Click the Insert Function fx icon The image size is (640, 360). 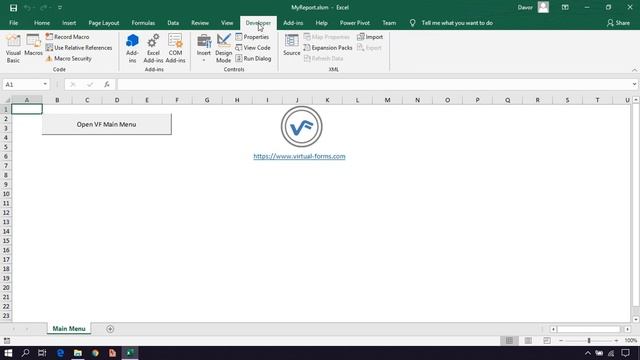(107, 84)
